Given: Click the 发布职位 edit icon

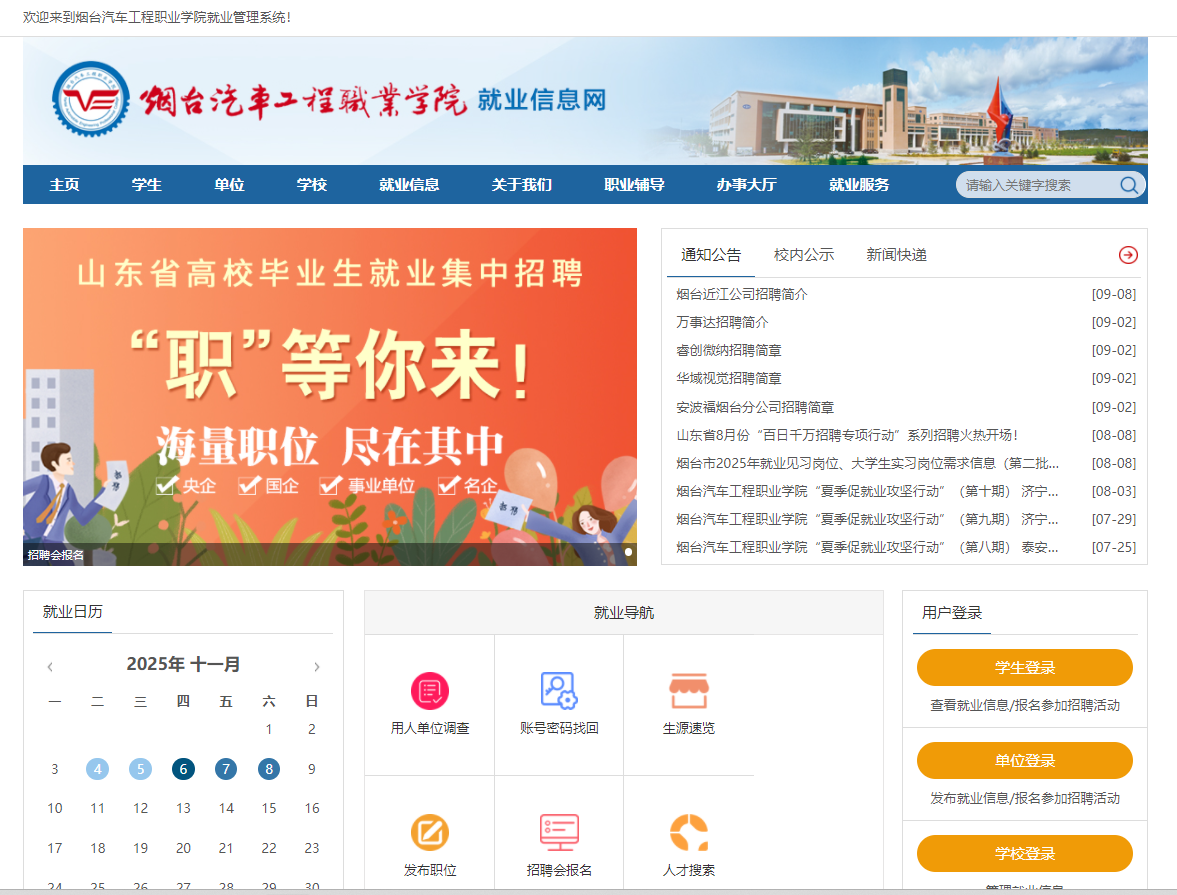Looking at the screenshot, I should pos(430,832).
